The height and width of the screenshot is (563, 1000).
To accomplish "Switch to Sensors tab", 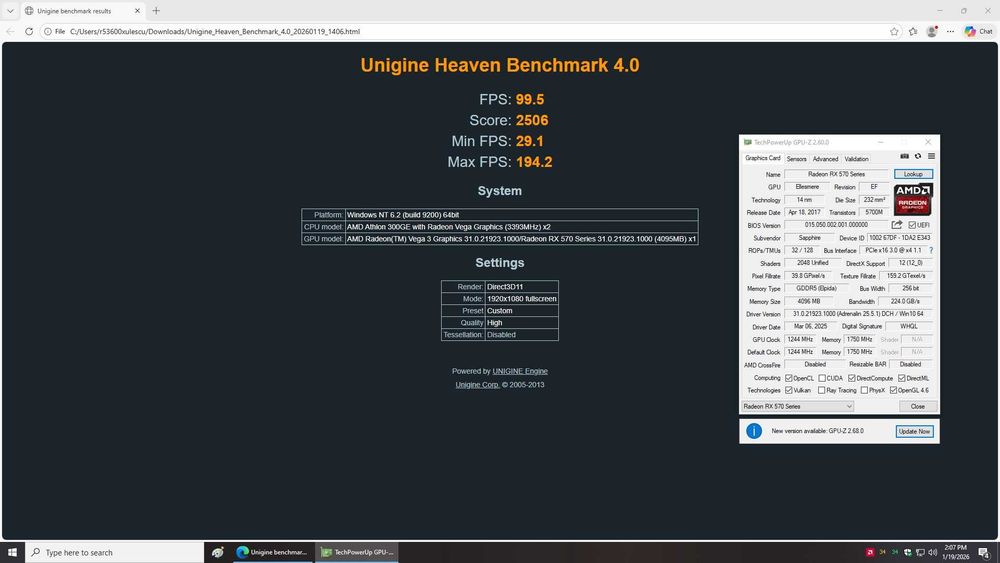I will click(797, 159).
